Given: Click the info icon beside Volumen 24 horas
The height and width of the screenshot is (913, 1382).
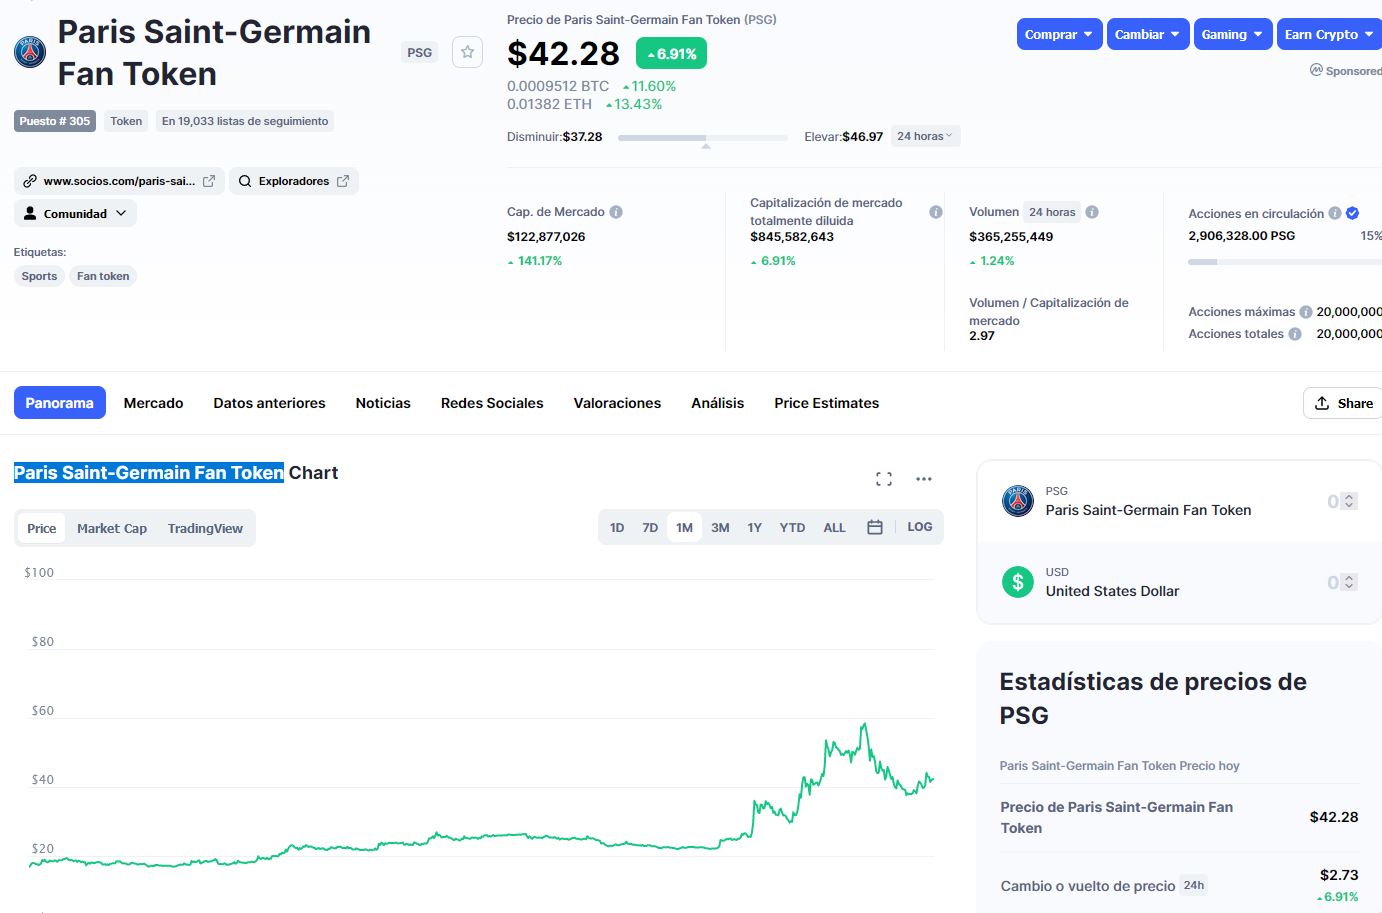Looking at the screenshot, I should tap(1092, 212).
